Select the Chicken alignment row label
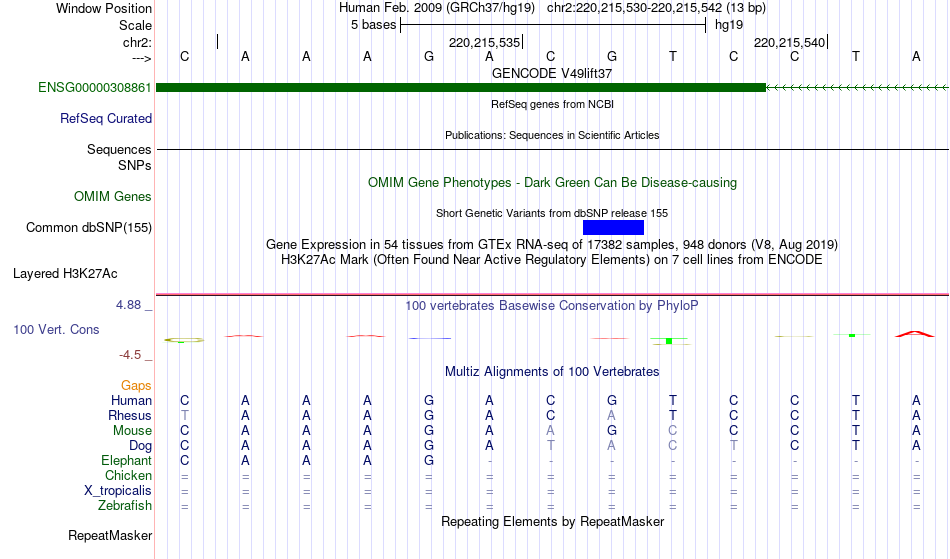Screen dimensions: 950x559 coord(128,475)
